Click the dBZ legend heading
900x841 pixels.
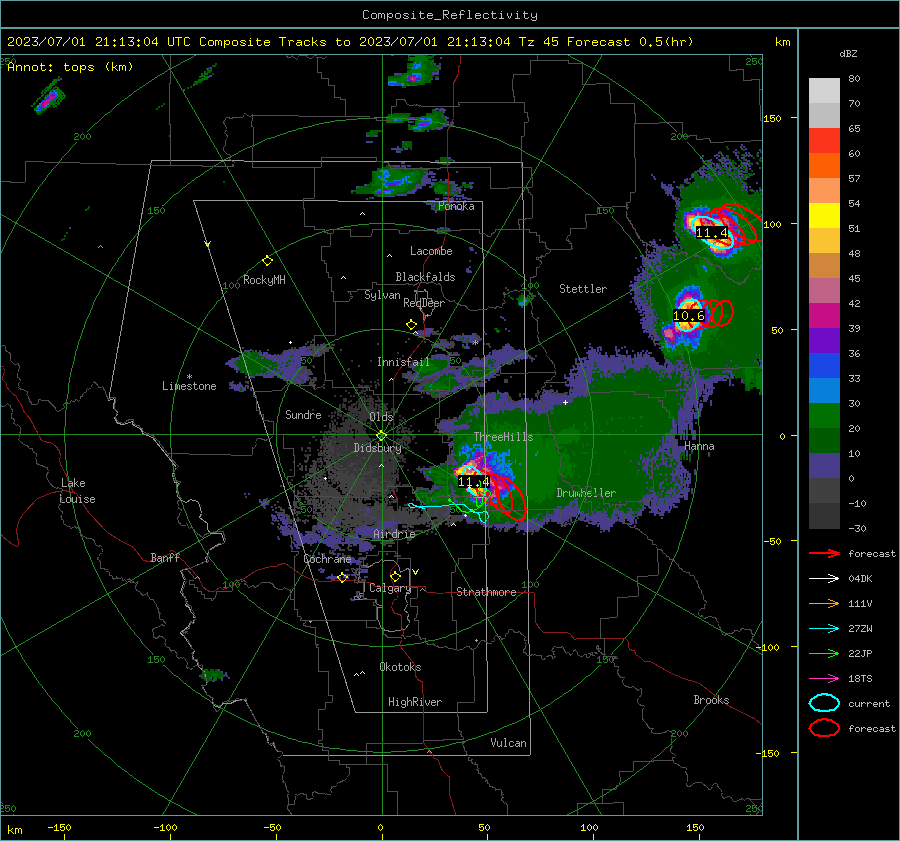tap(848, 54)
